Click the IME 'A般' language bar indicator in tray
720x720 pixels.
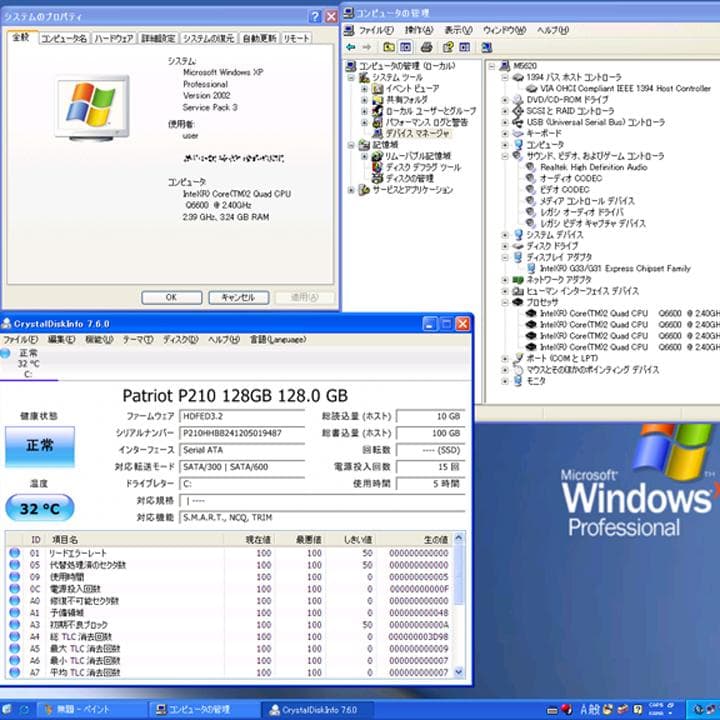pos(589,709)
